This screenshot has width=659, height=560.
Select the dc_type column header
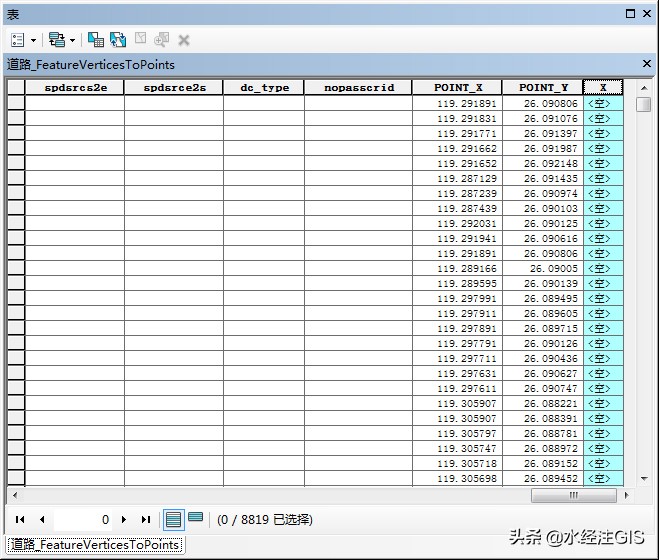(264, 87)
